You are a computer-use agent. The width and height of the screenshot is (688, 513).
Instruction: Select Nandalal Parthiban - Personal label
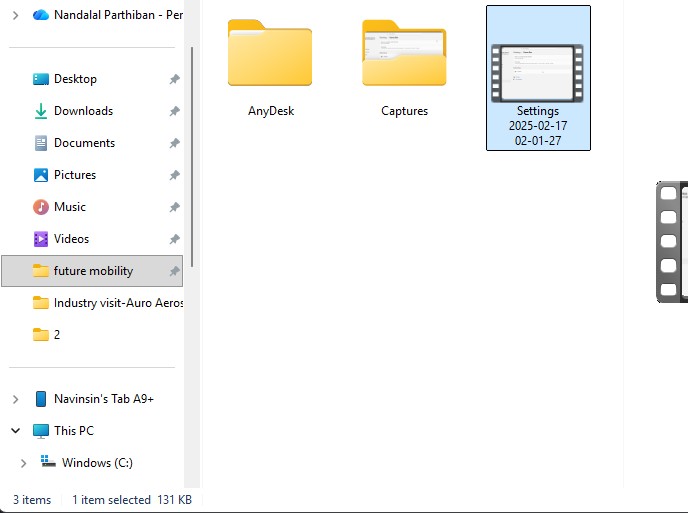pyautogui.click(x=118, y=15)
